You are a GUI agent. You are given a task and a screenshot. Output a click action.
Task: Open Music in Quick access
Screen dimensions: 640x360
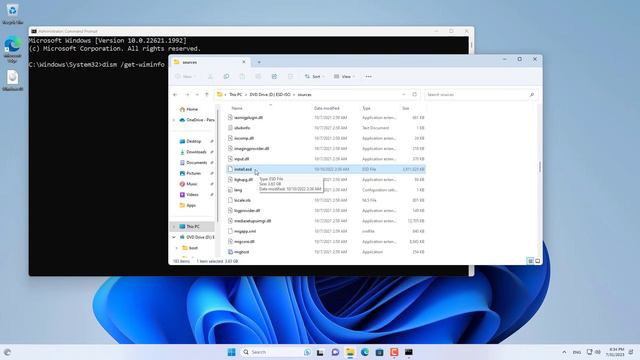(x=192, y=184)
